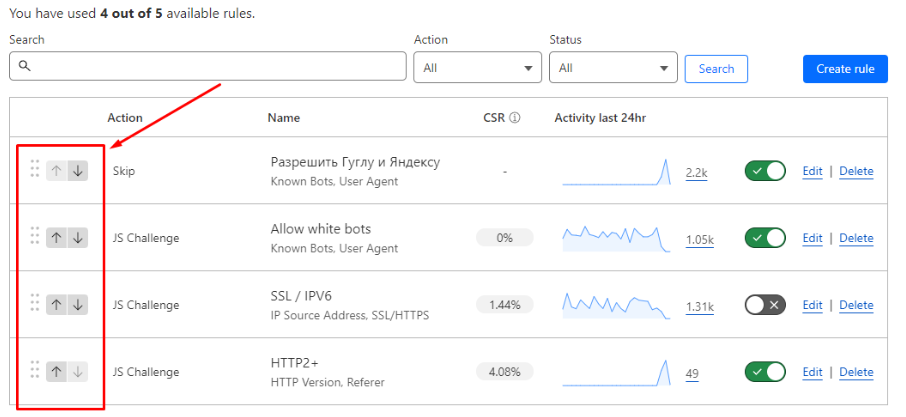Delete the HTTP2+ rule

[856, 372]
